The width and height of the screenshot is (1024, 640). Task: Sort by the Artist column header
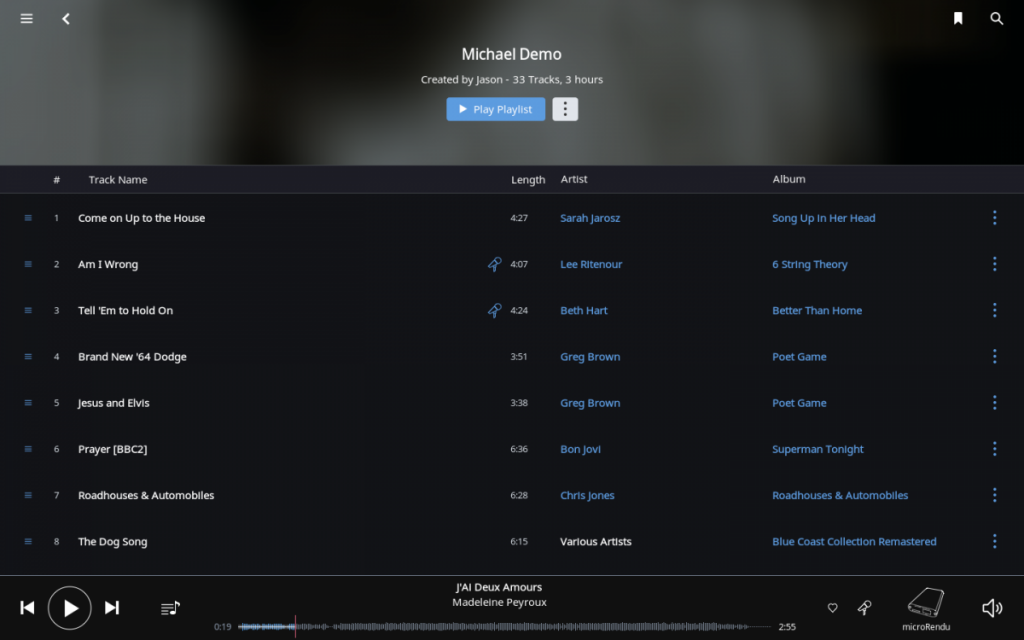click(x=573, y=179)
